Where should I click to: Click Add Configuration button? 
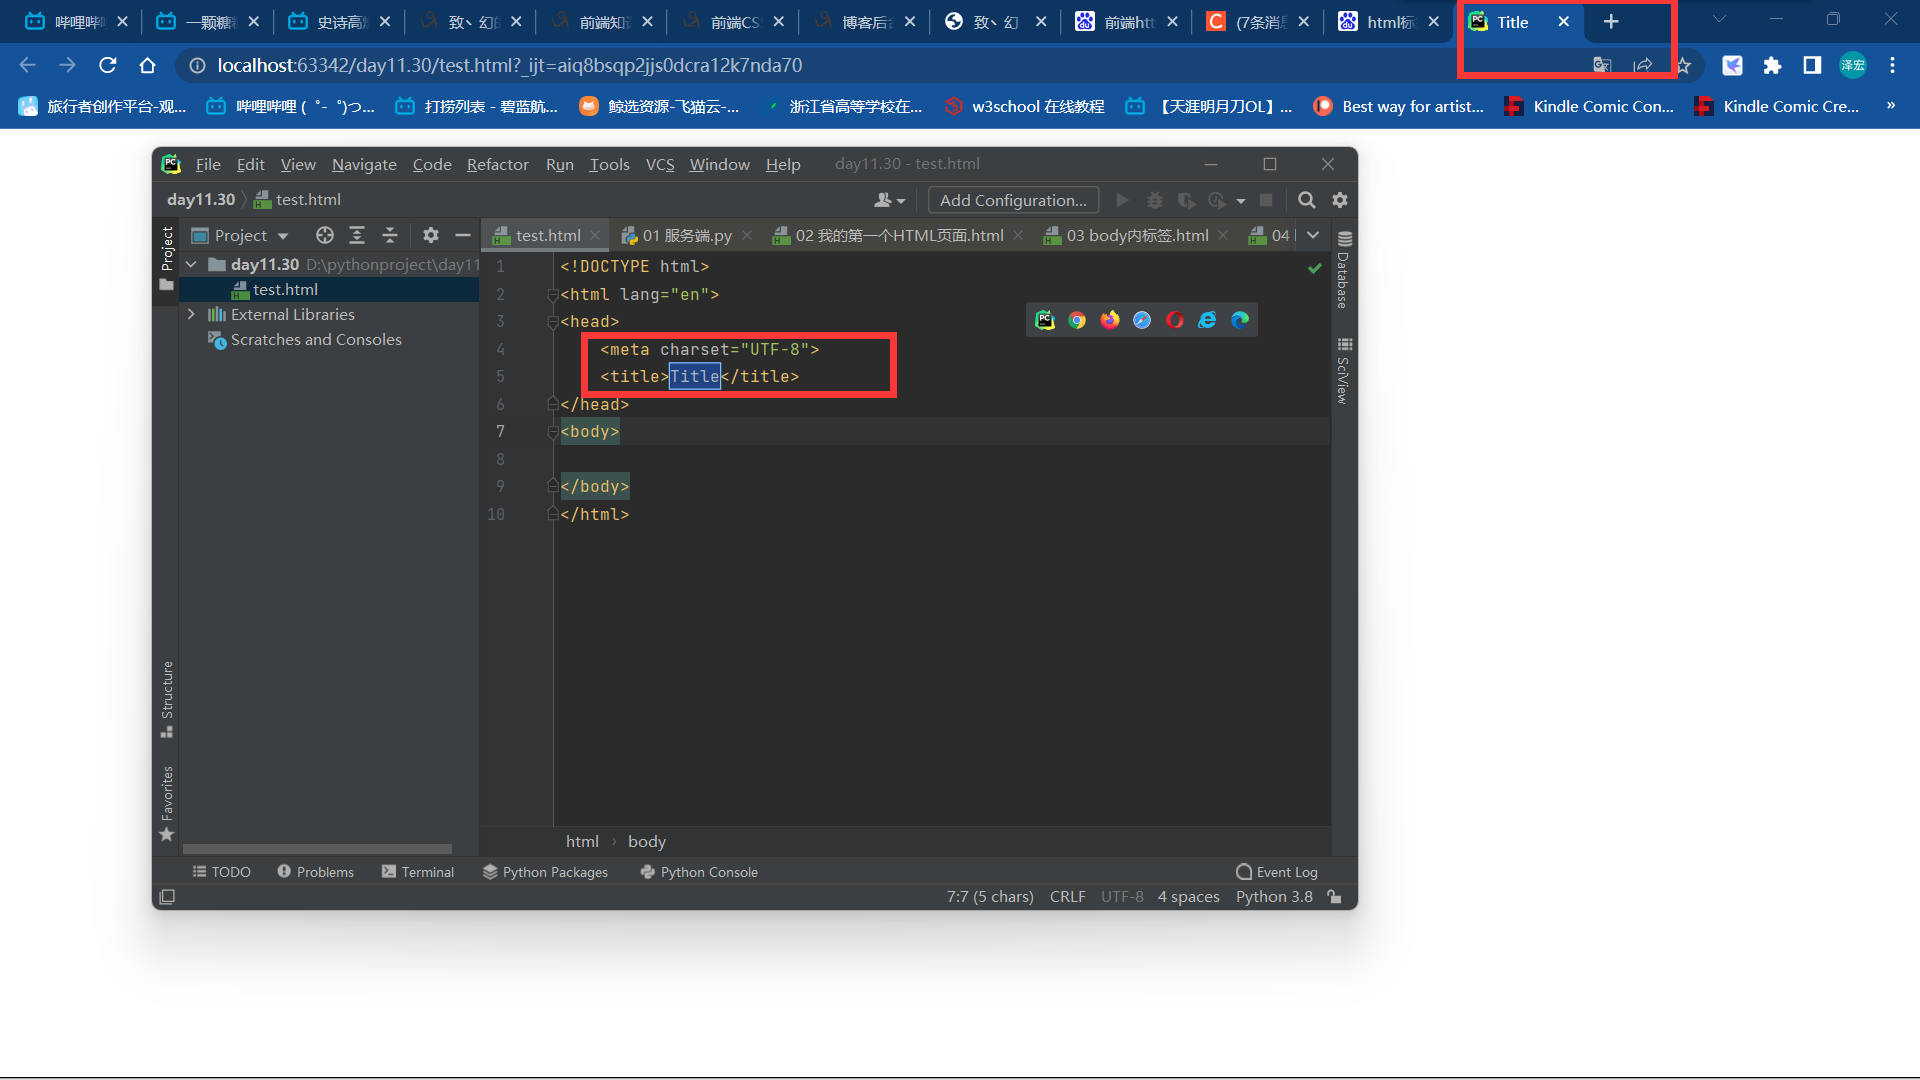pos(1013,200)
